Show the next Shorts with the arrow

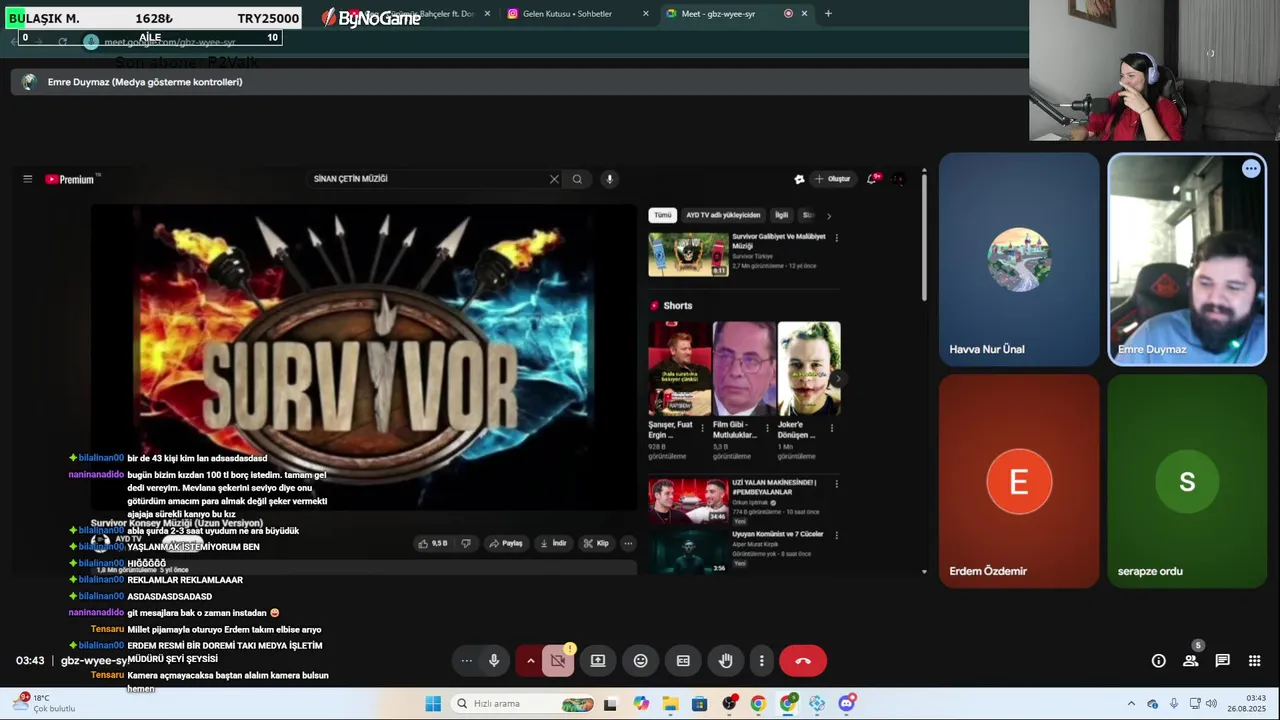(x=839, y=379)
